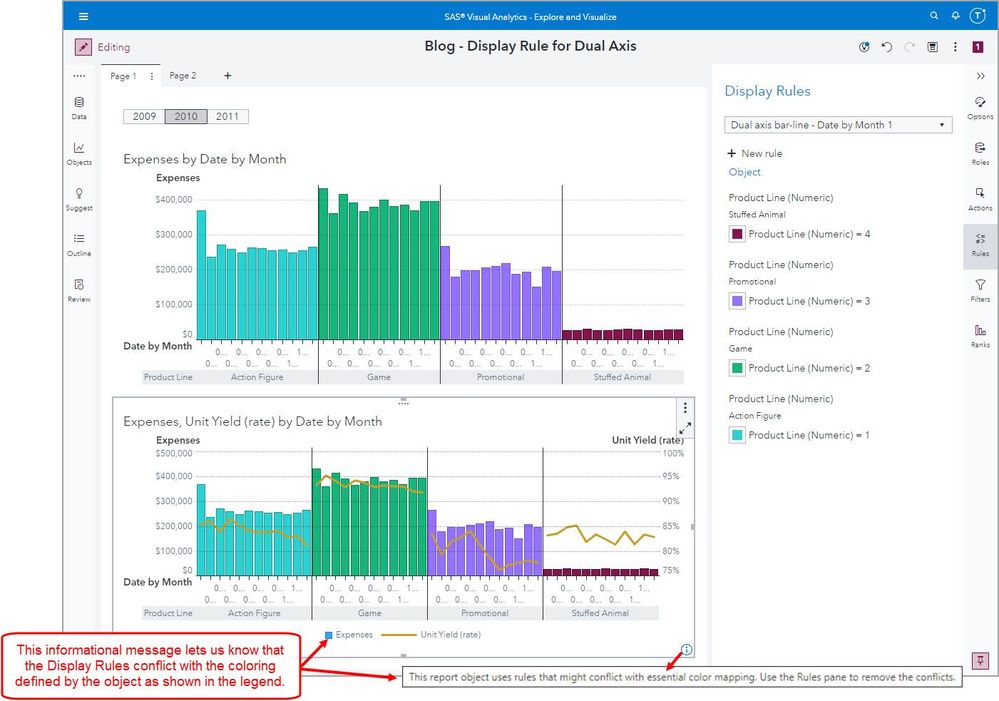Viewport: 999px width, 701px height.
Task: Switch to the Page 1 tab
Action: click(123, 76)
